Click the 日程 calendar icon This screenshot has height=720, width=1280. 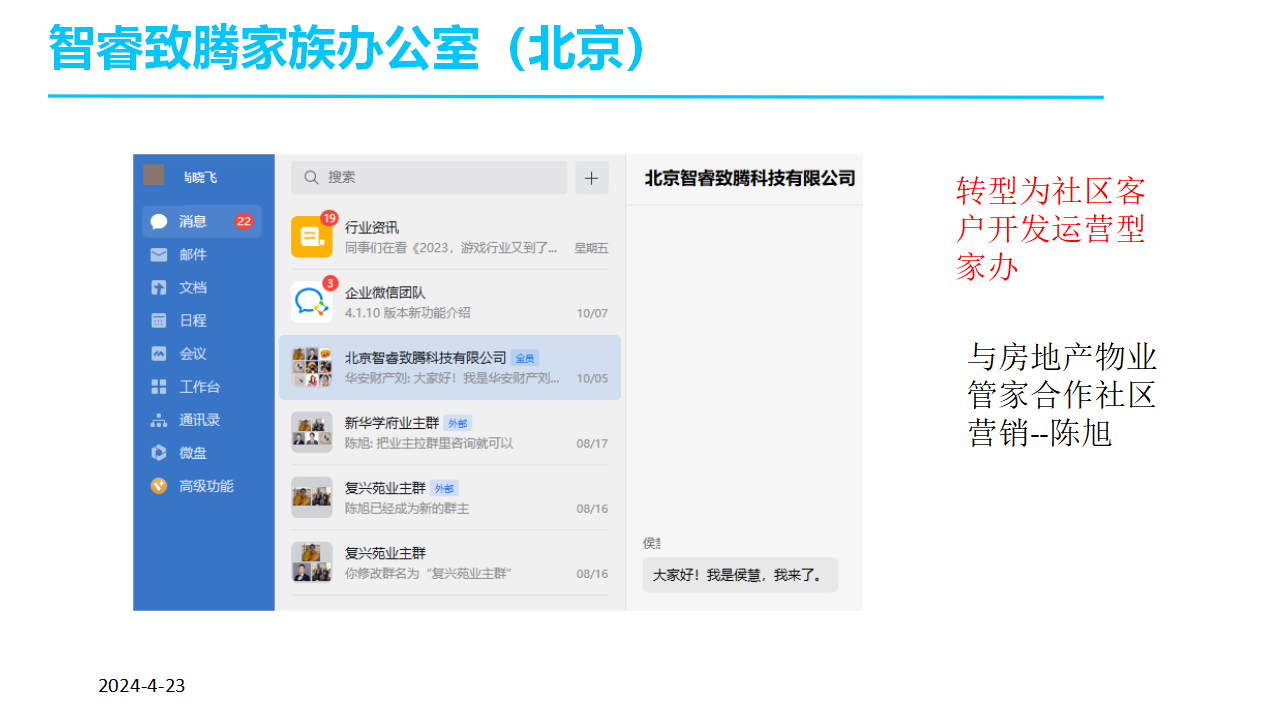[159, 320]
